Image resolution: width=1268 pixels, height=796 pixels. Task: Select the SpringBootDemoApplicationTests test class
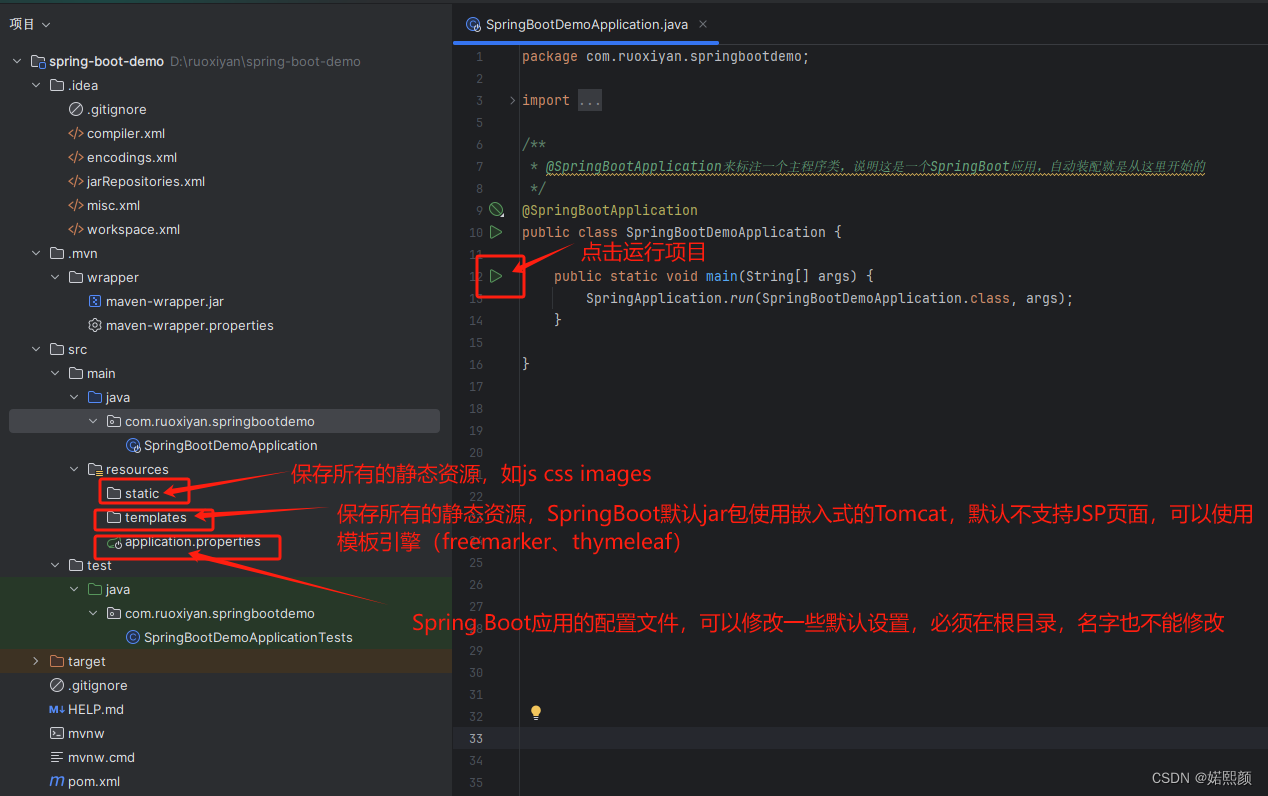click(x=242, y=637)
